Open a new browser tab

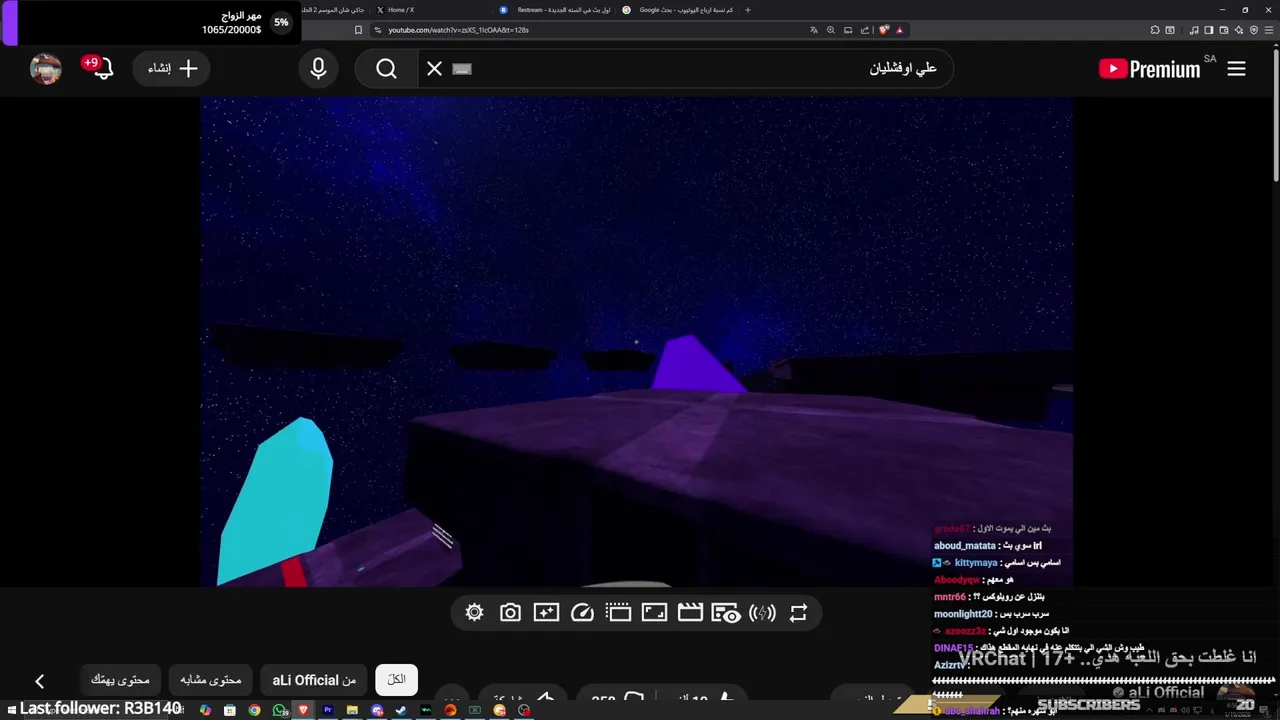point(748,10)
